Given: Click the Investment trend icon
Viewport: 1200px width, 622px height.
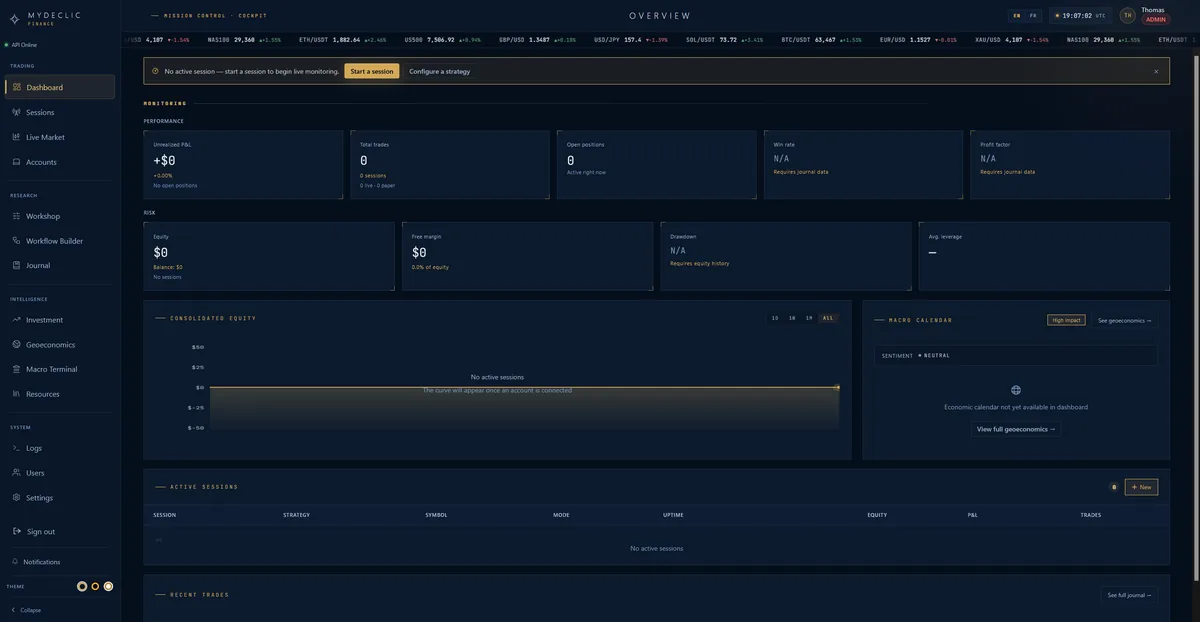Looking at the screenshot, I should (x=17, y=320).
